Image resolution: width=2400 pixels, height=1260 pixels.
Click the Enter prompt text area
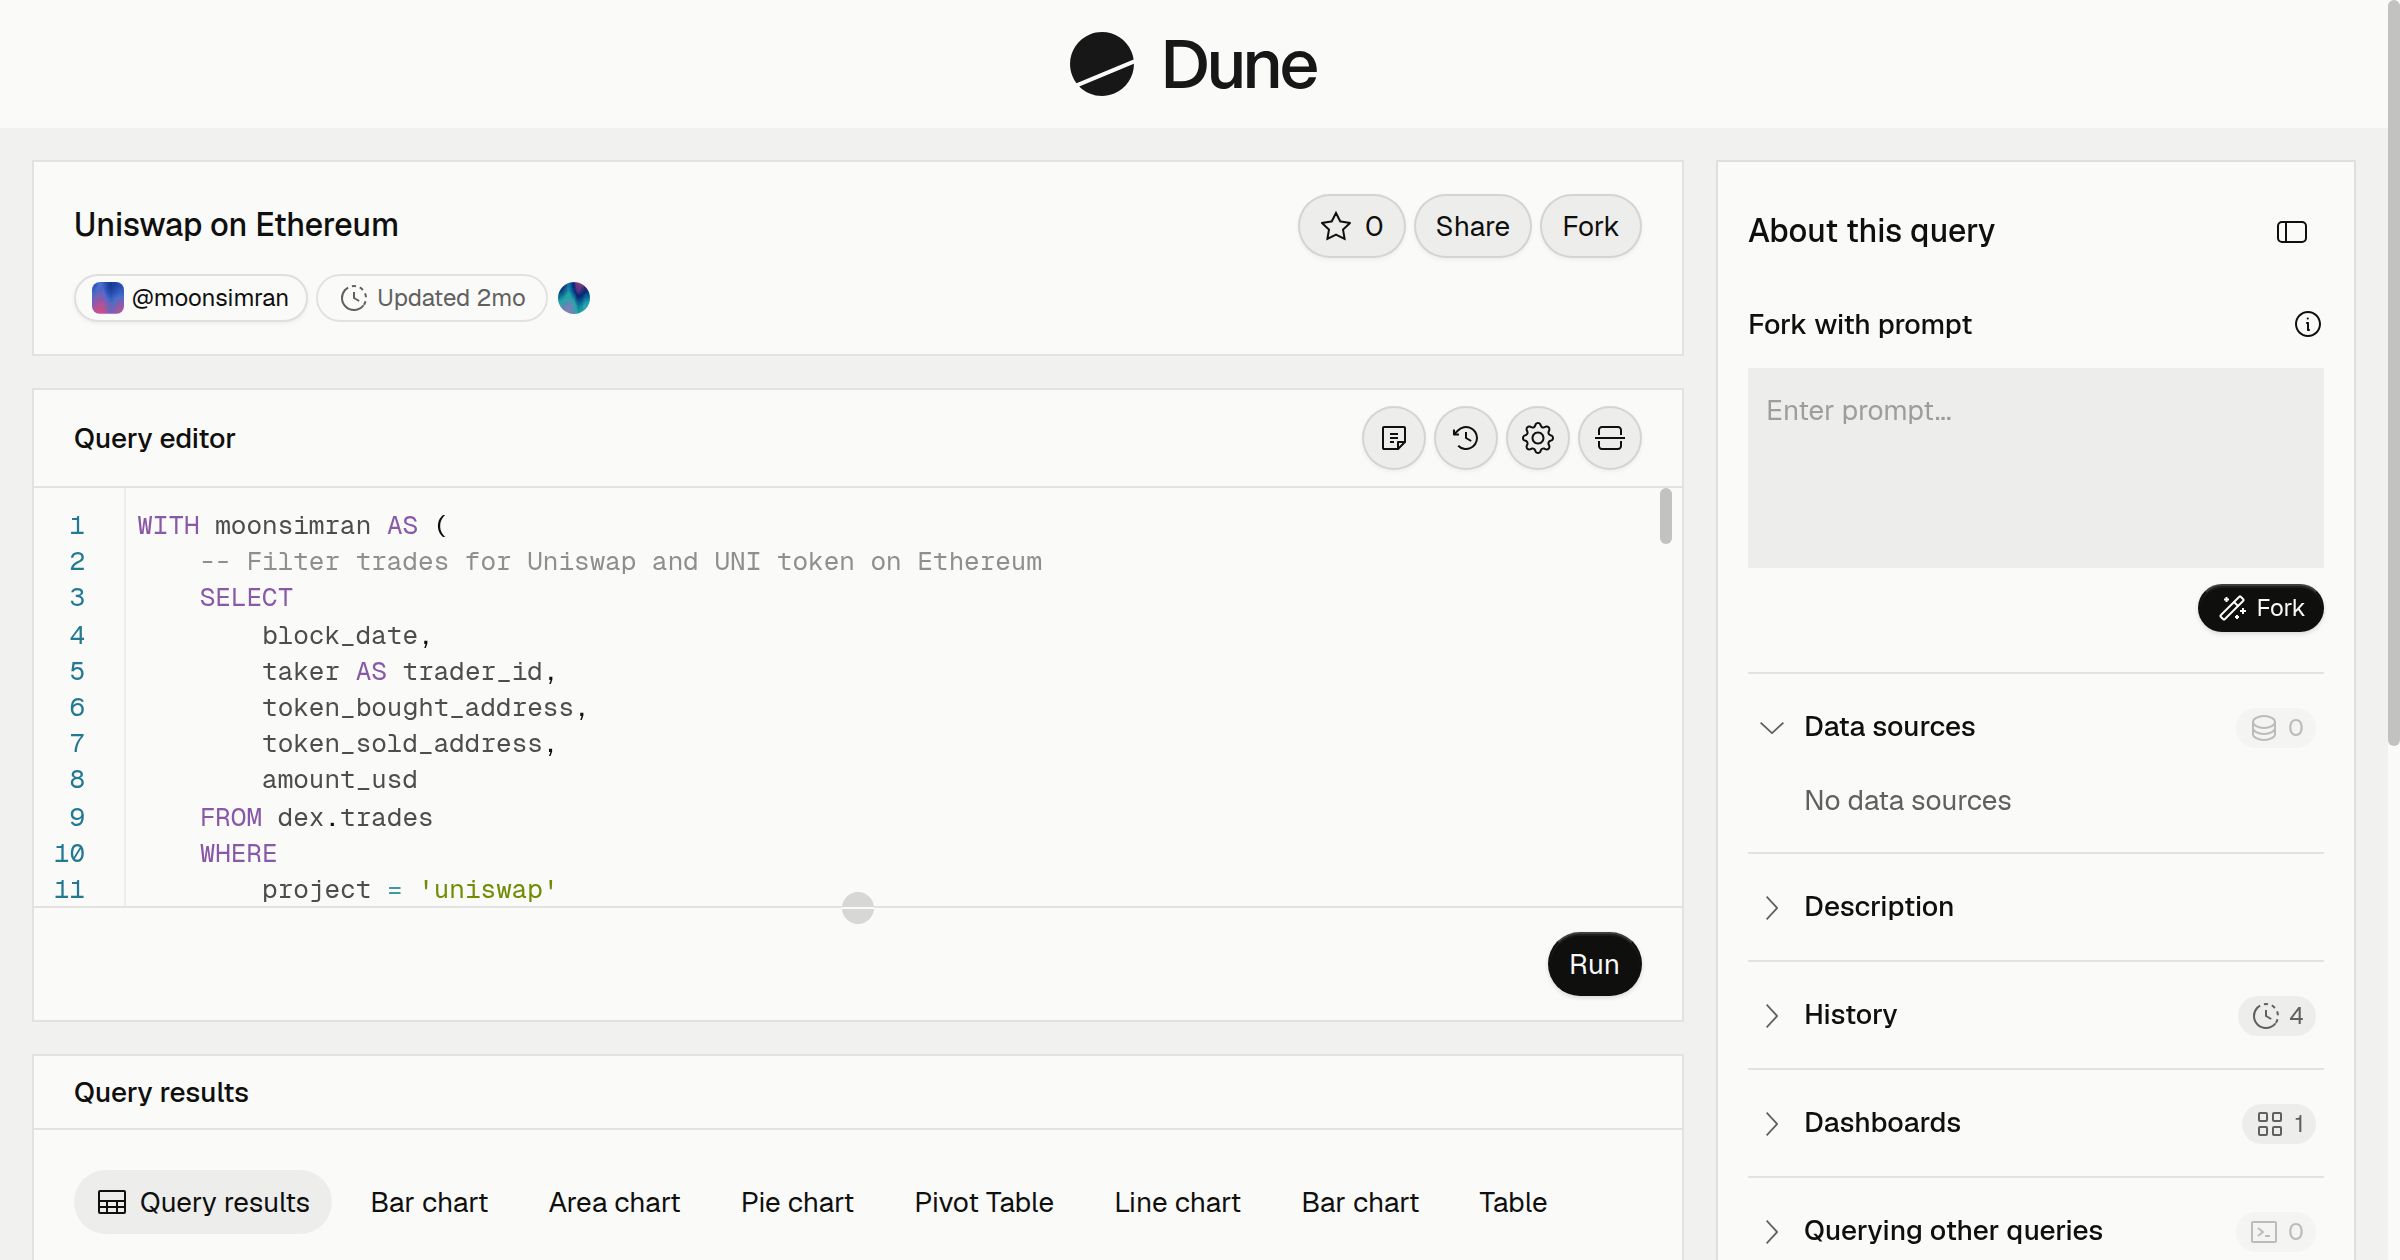click(x=2035, y=468)
